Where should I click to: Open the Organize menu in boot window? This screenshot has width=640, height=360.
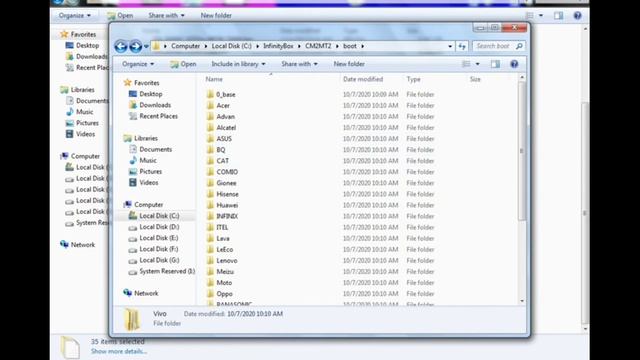pyautogui.click(x=138, y=64)
